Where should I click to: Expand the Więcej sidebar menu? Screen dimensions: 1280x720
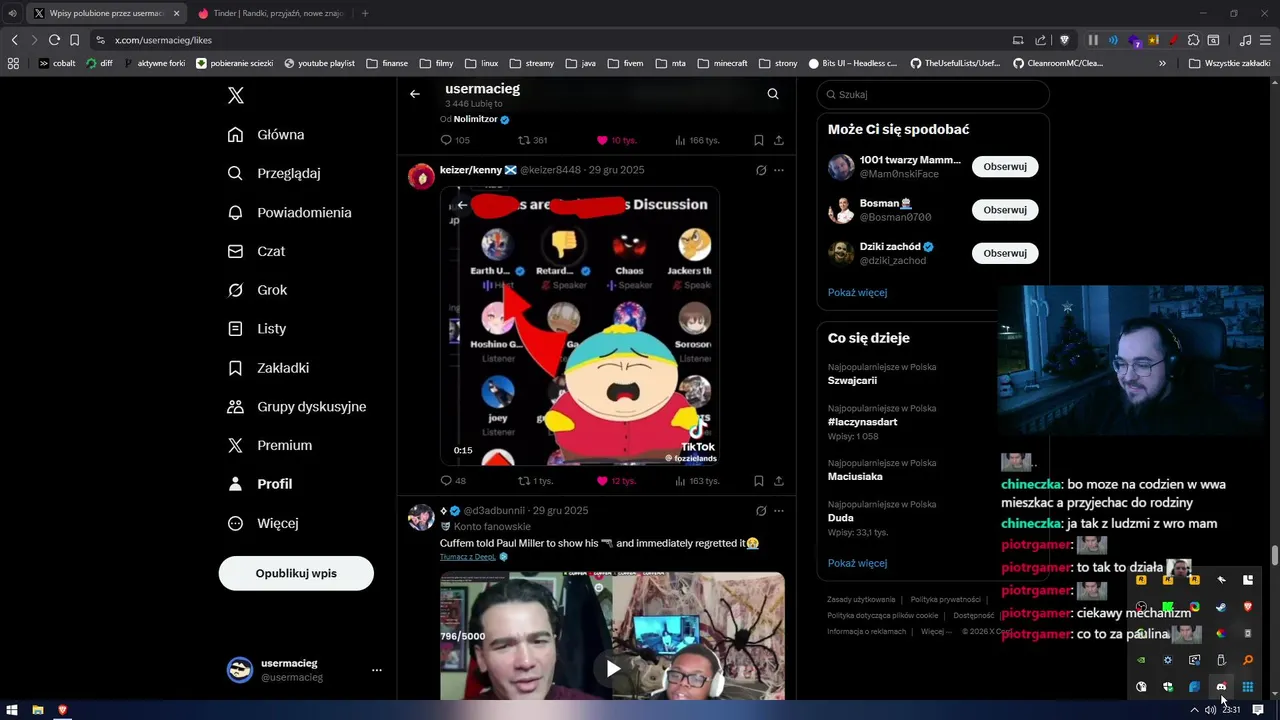point(263,523)
